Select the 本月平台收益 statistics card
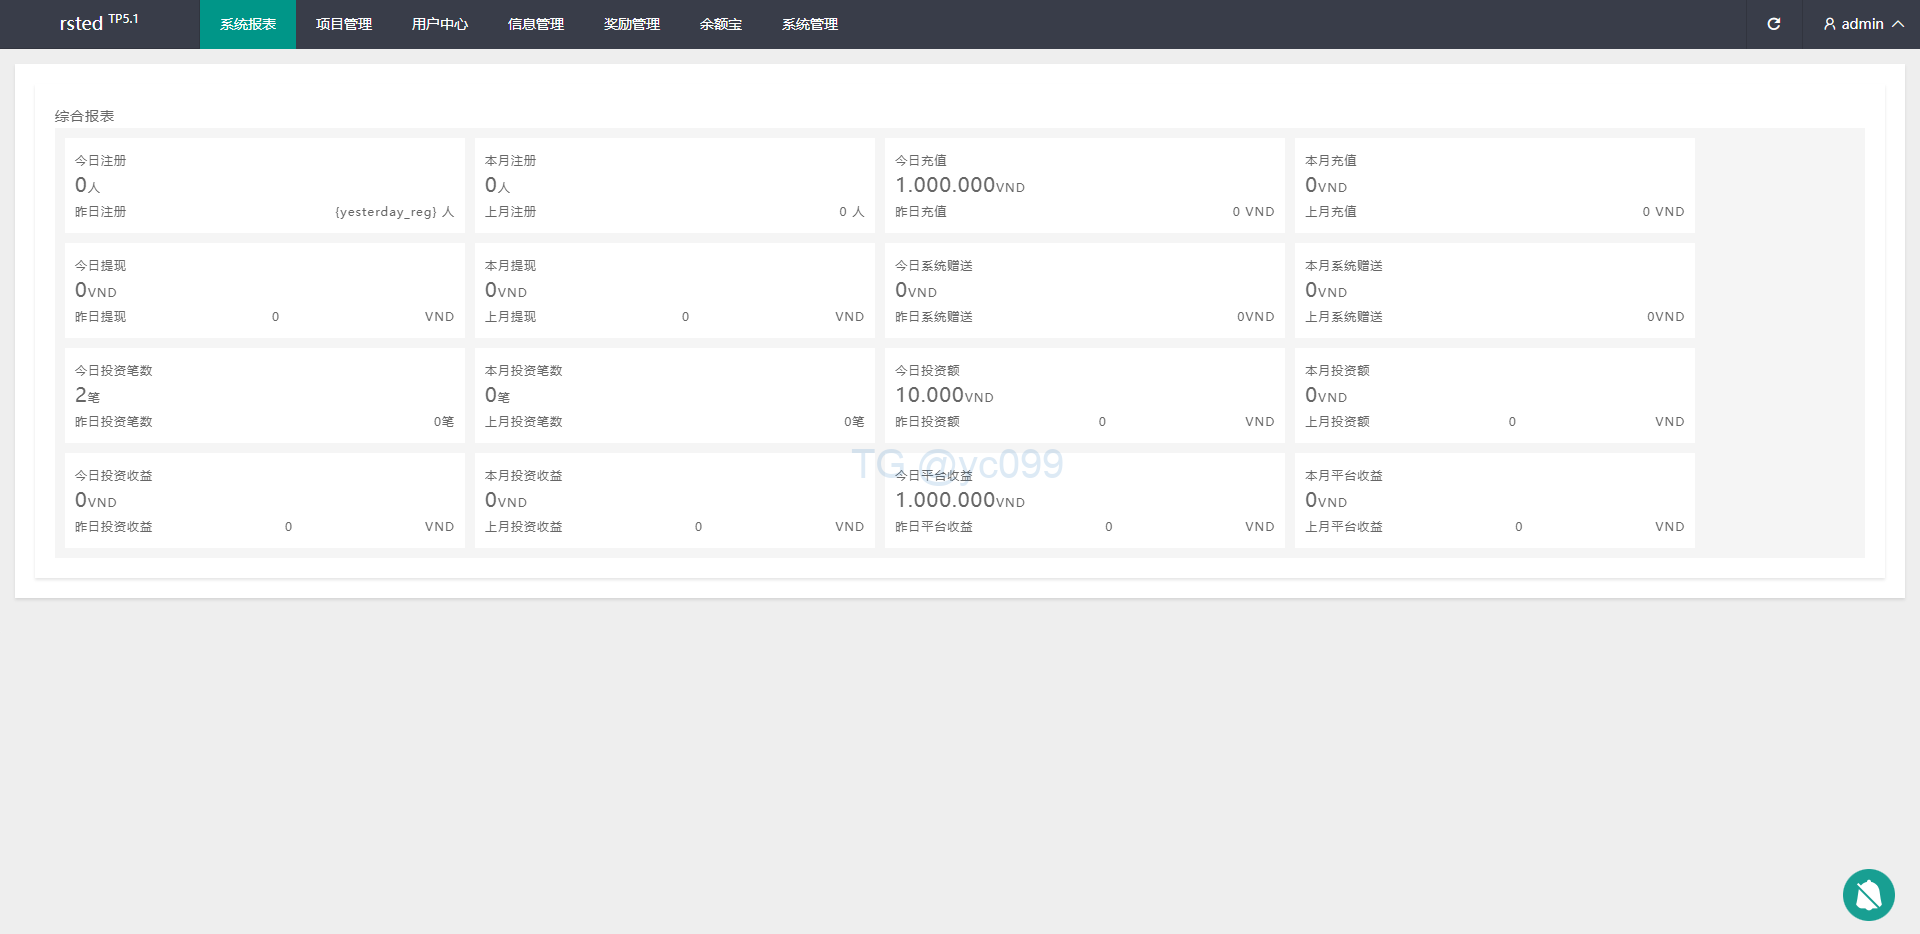The image size is (1920, 934). pos(1494,500)
